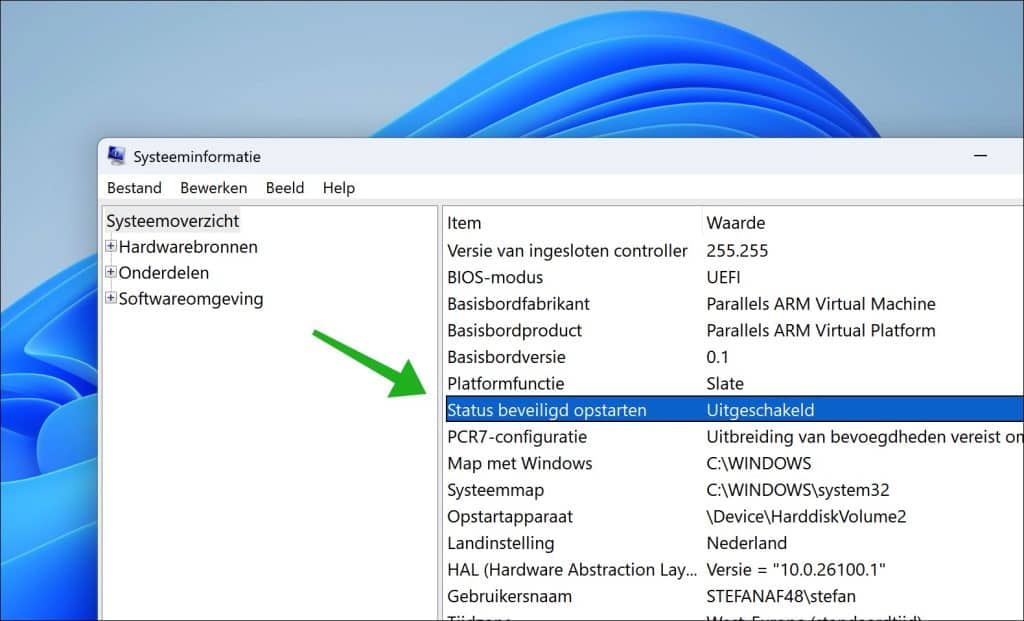Select the Gebruikersnaam row
This screenshot has width=1024, height=621.
[x=507, y=596]
